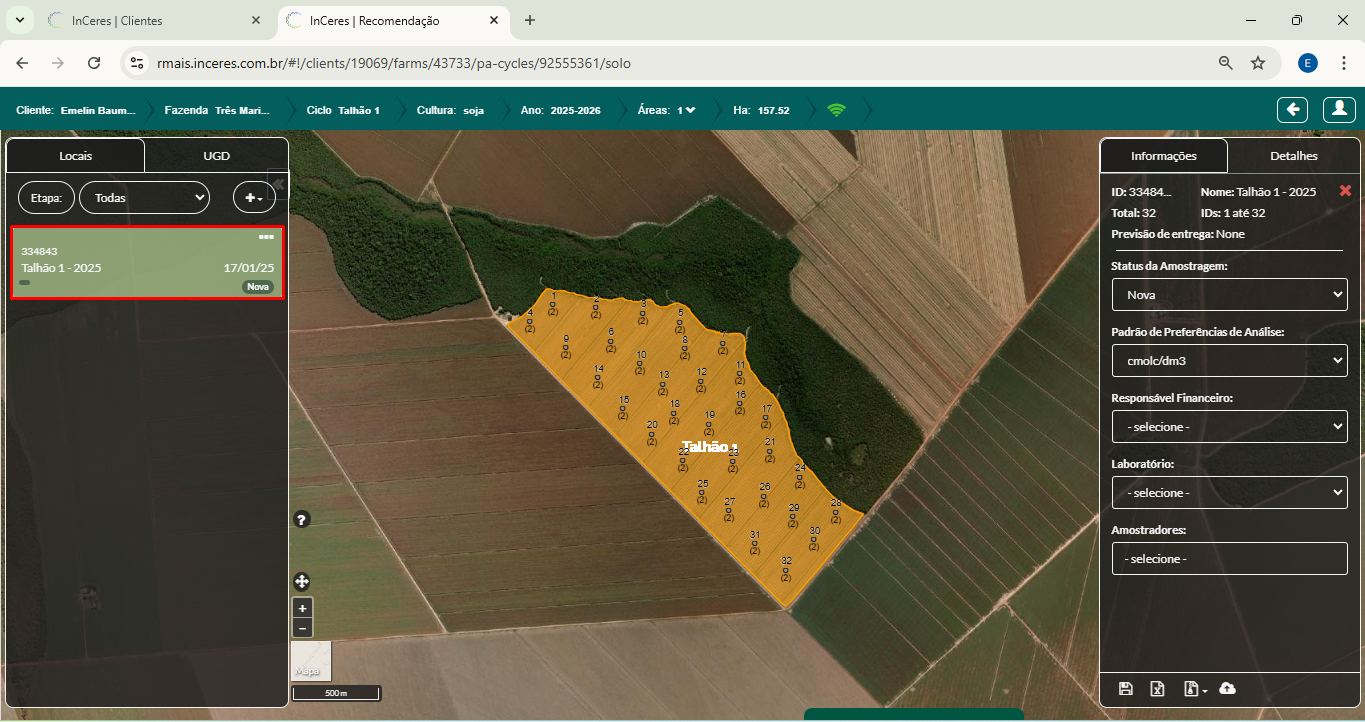The height and width of the screenshot is (722, 1365).
Task: Click the Fazenda Três Mari breadcrumb
Action: pos(217,110)
